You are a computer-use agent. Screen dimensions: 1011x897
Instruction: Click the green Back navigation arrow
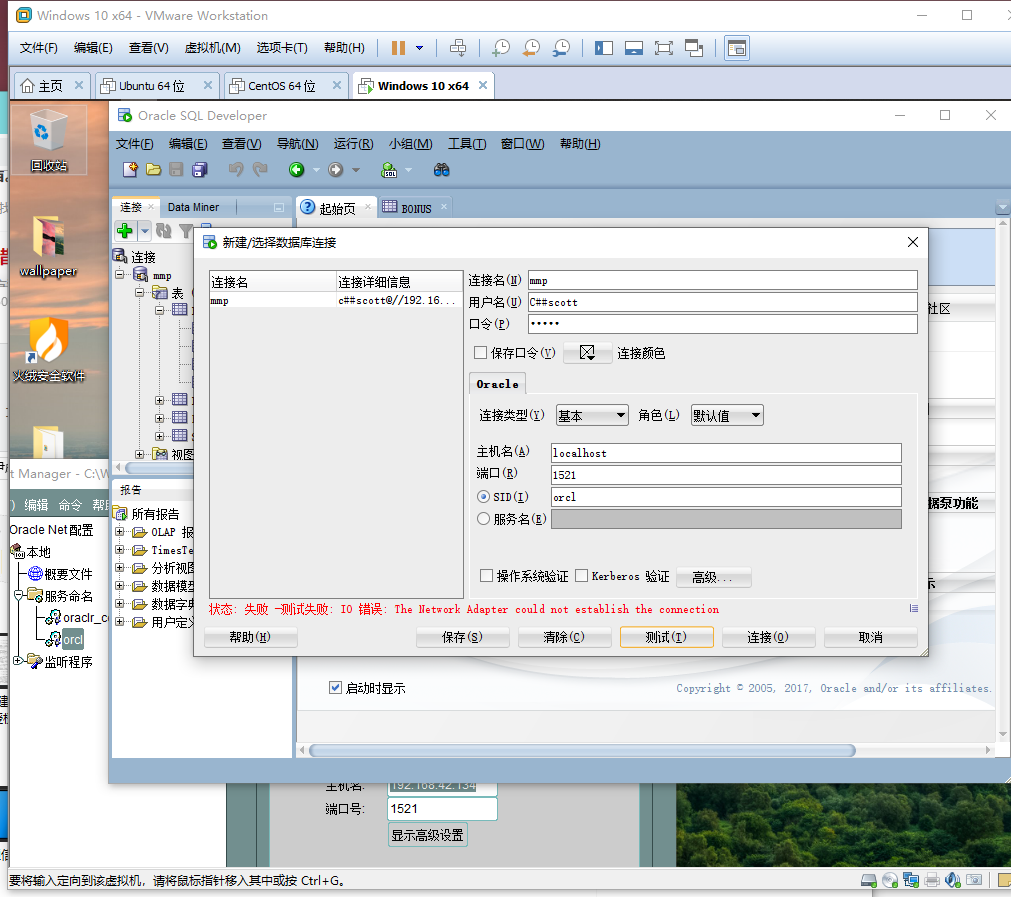pyautogui.click(x=297, y=169)
